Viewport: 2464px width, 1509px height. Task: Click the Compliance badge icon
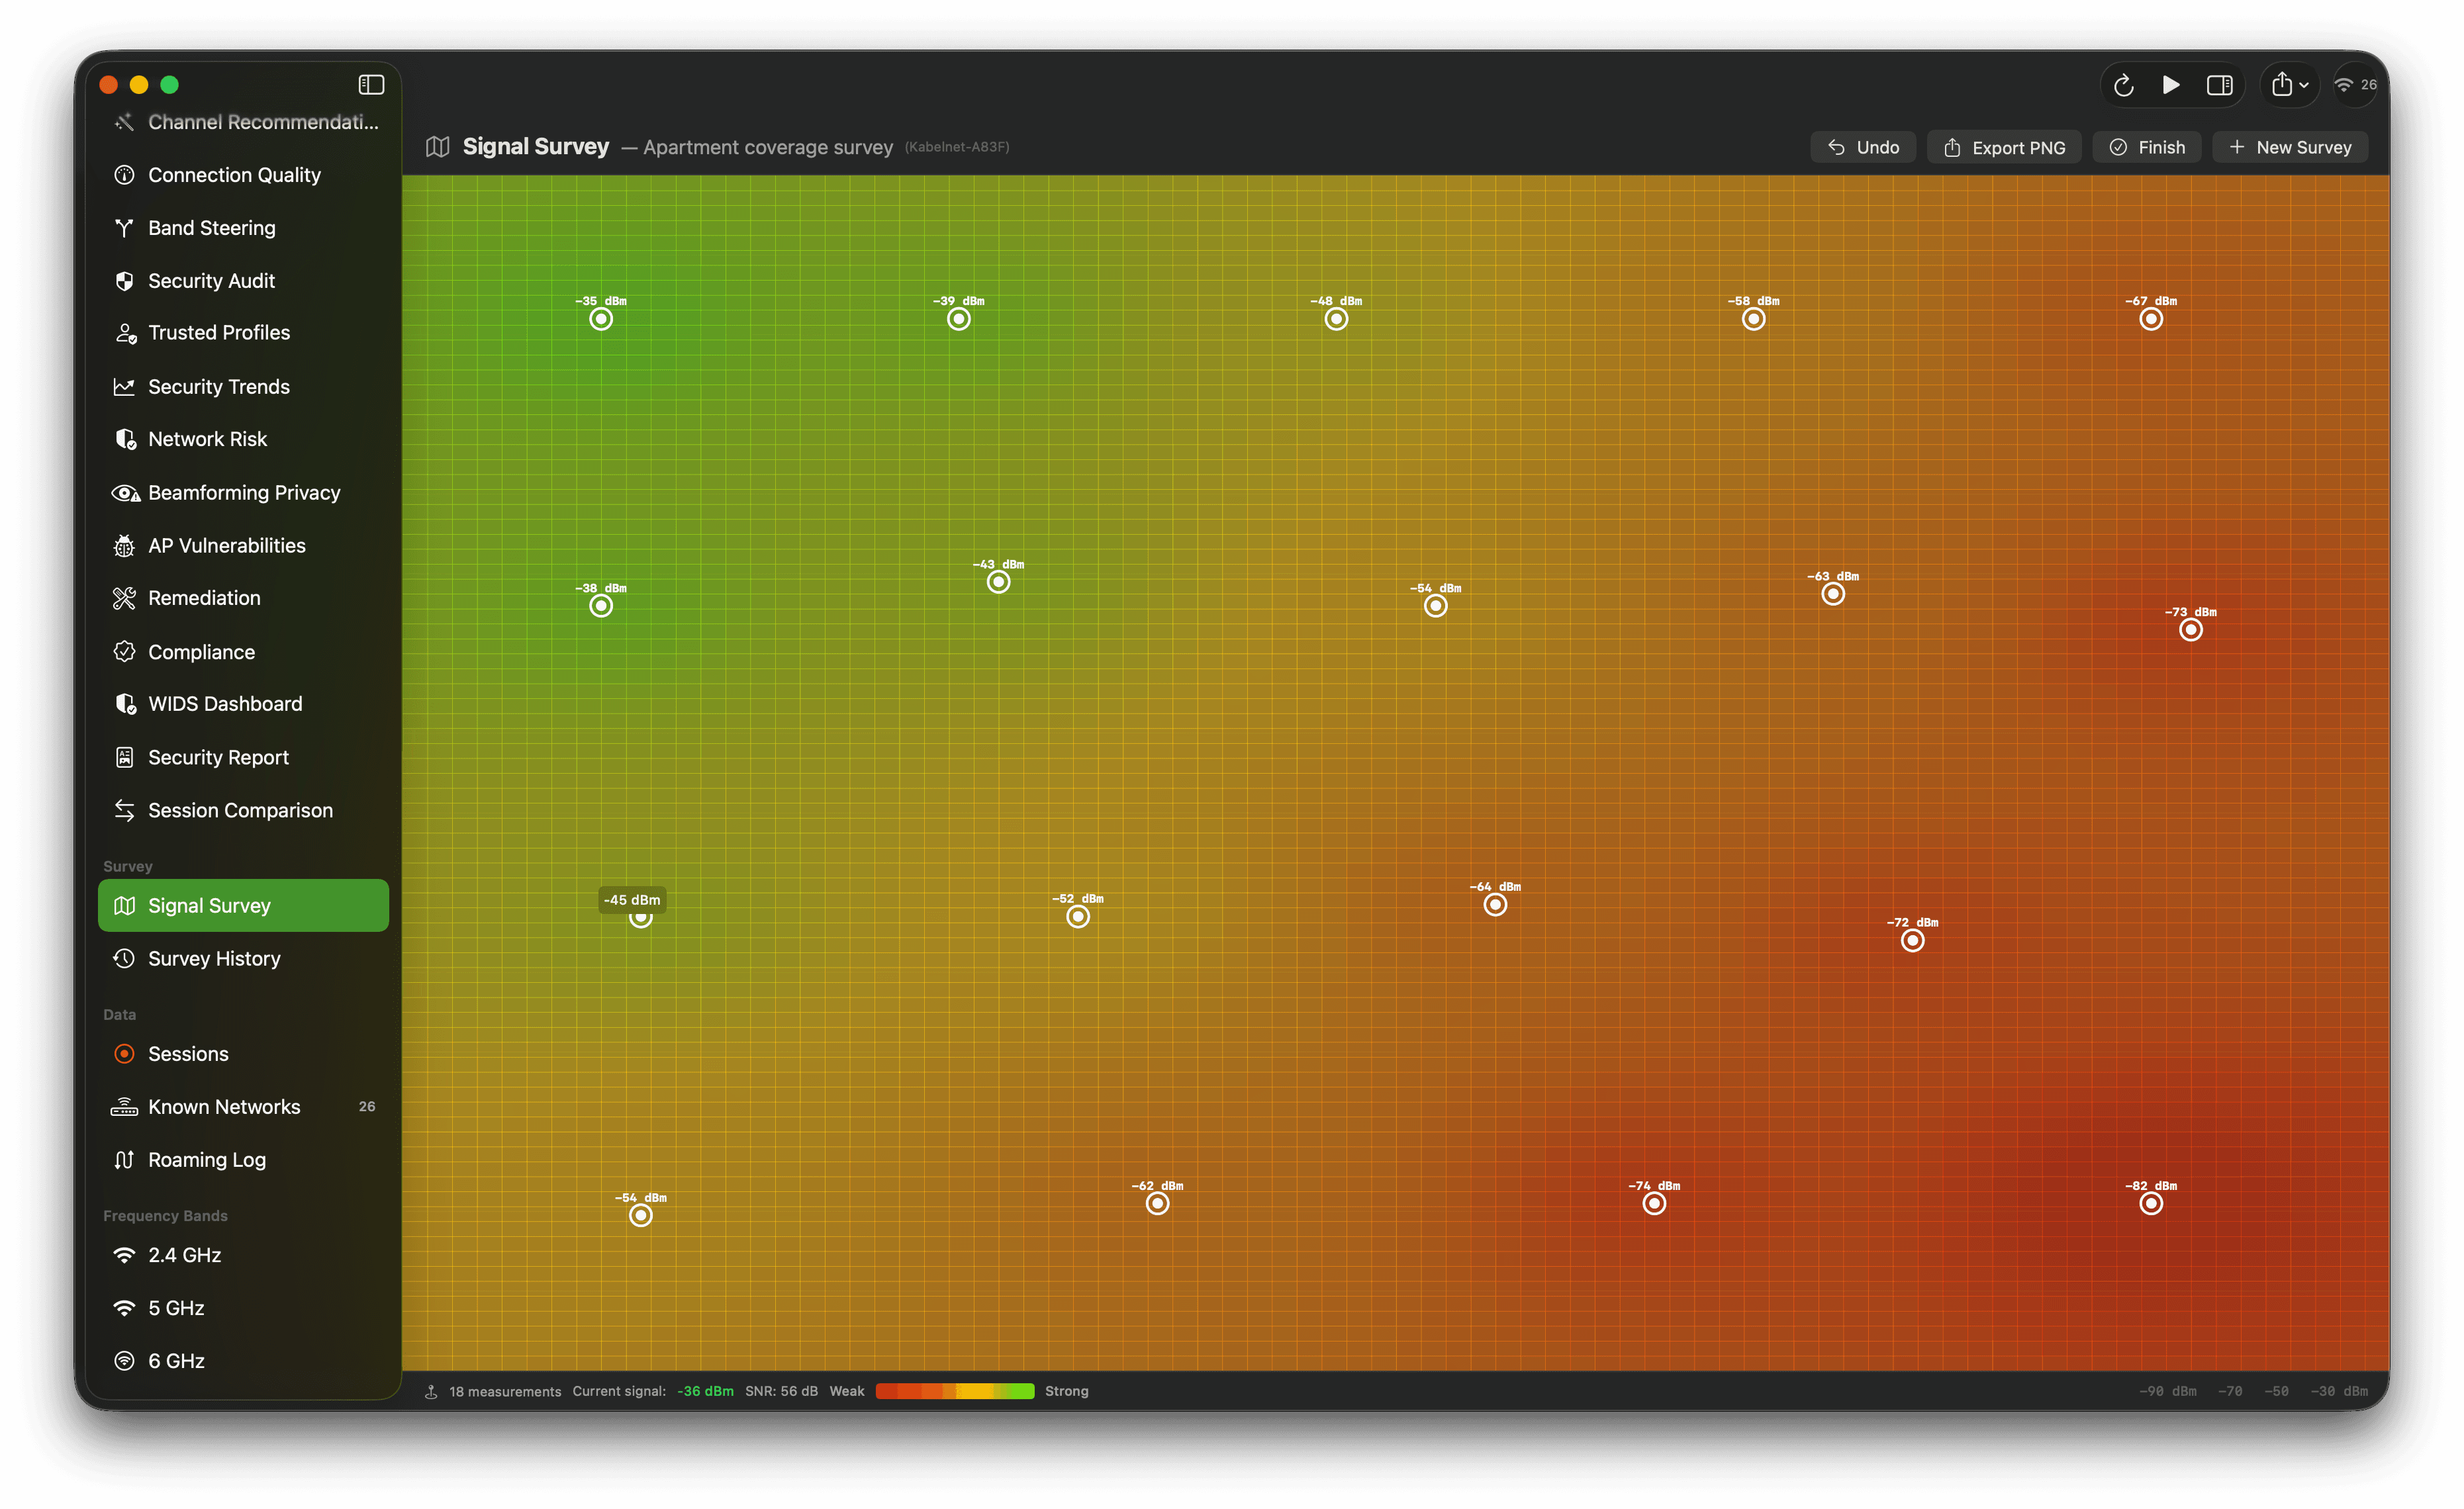[125, 652]
